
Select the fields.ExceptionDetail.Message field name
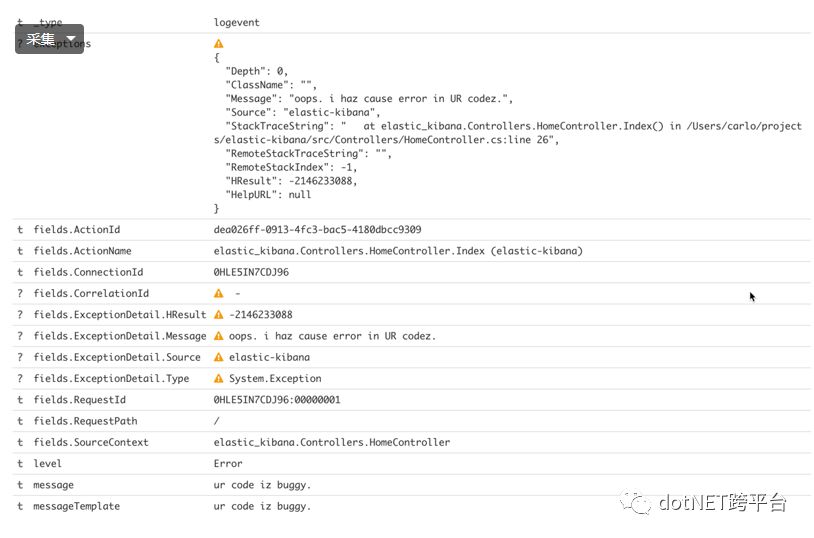click(x=120, y=336)
